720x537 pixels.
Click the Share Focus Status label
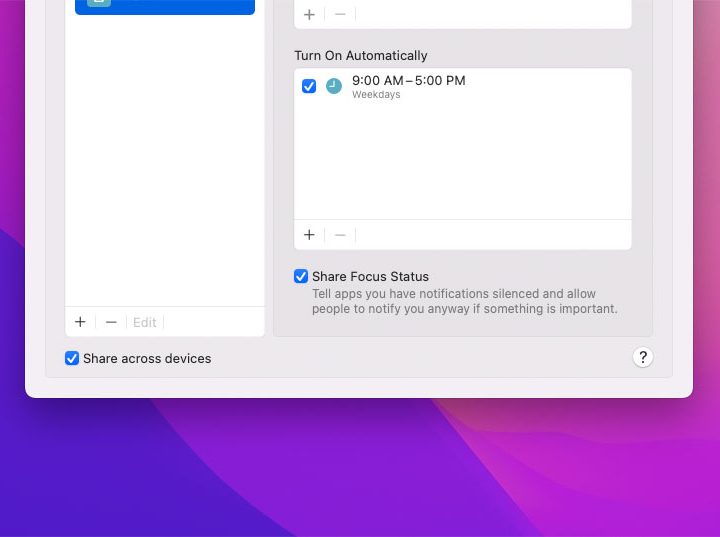(x=370, y=277)
